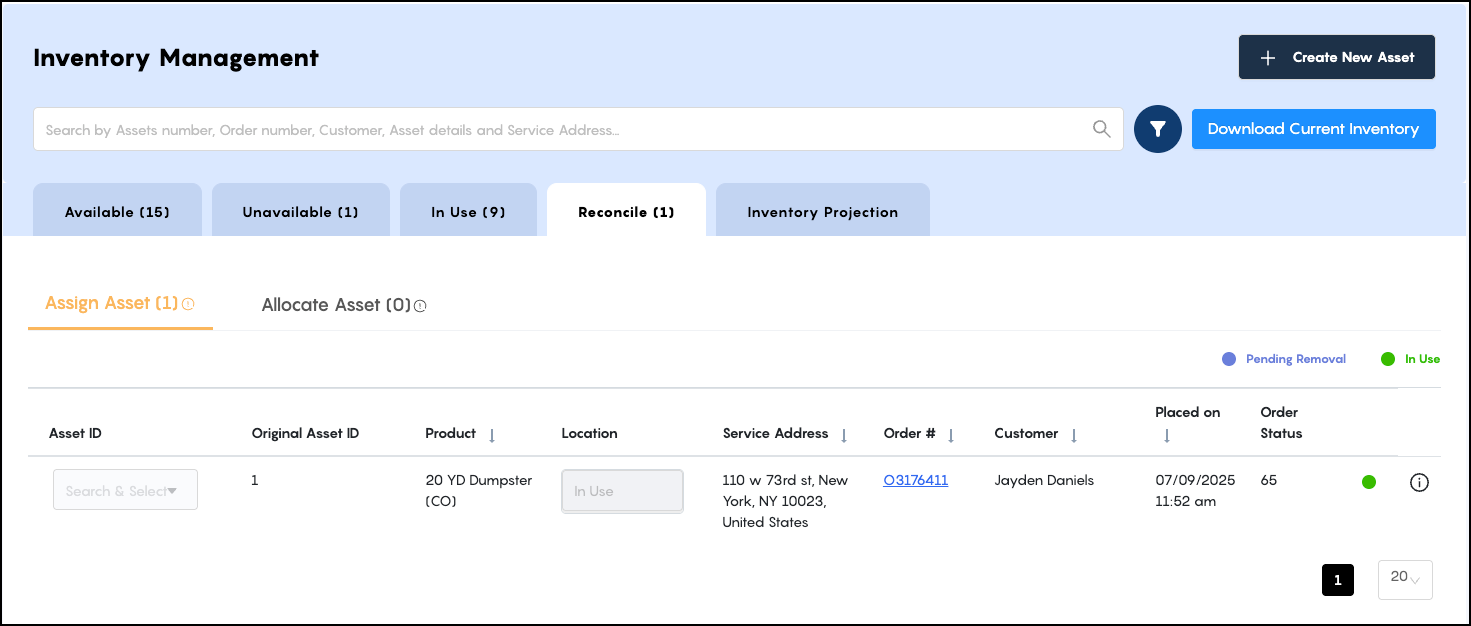Click the asset search input field
The width and height of the screenshot is (1471, 626).
(500, 128)
